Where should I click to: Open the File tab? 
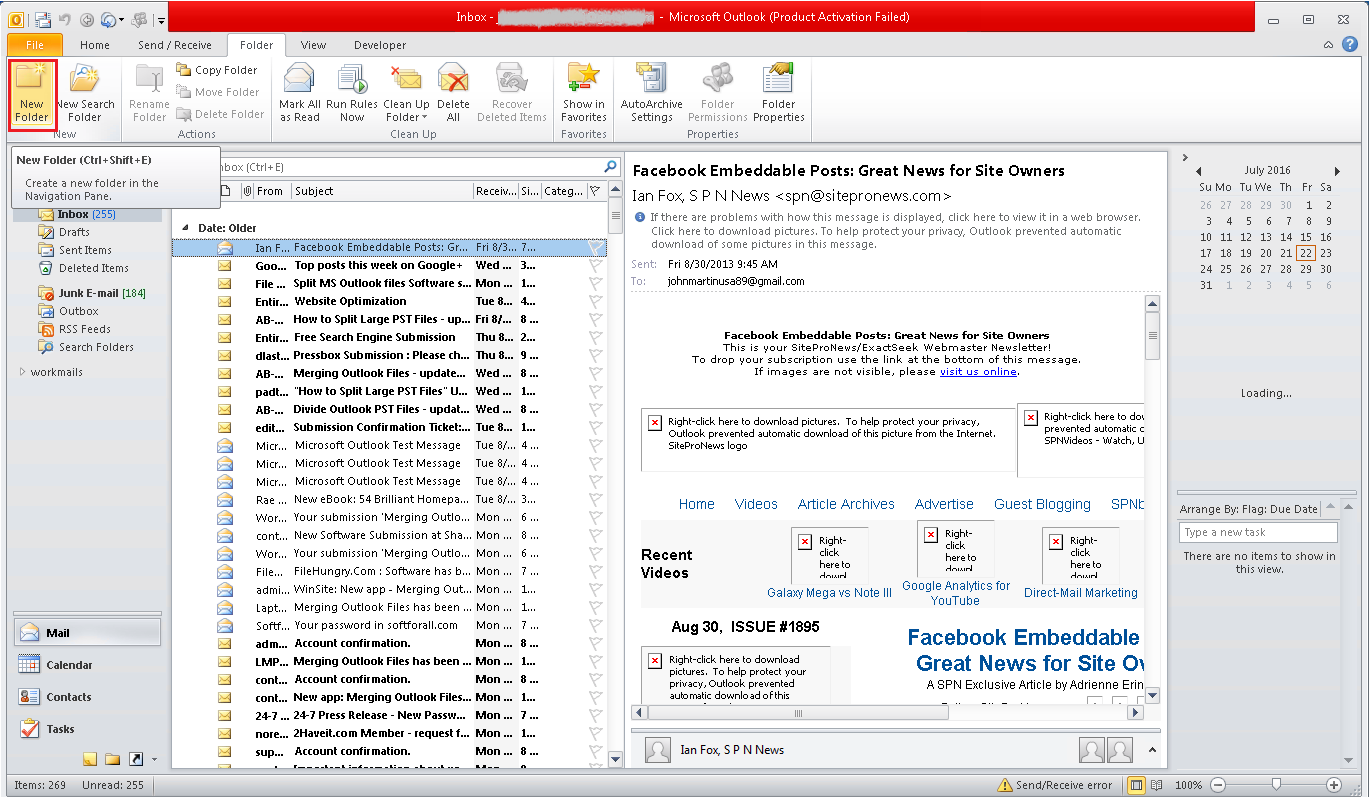(x=35, y=45)
